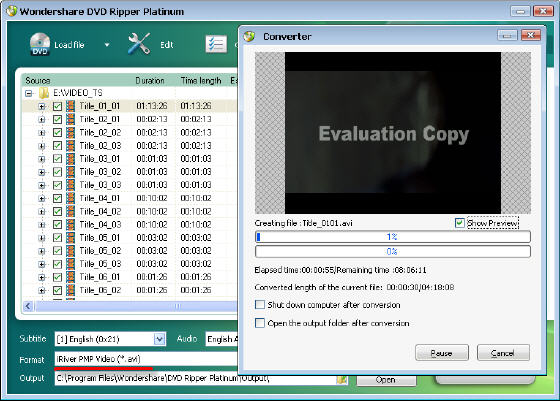Screen dimensions: 560x401
Task: Click the Wondershare DVD Ripper title bar icon
Action: click(12, 11)
